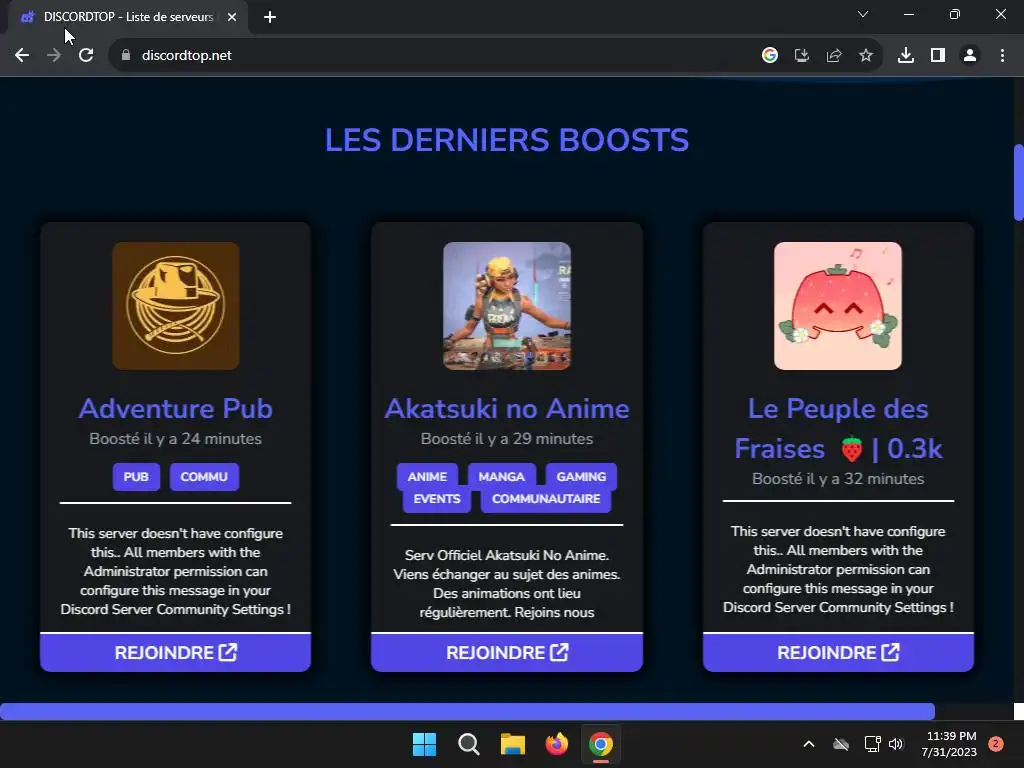
Task: Select the COMMU tag
Action: click(x=204, y=477)
